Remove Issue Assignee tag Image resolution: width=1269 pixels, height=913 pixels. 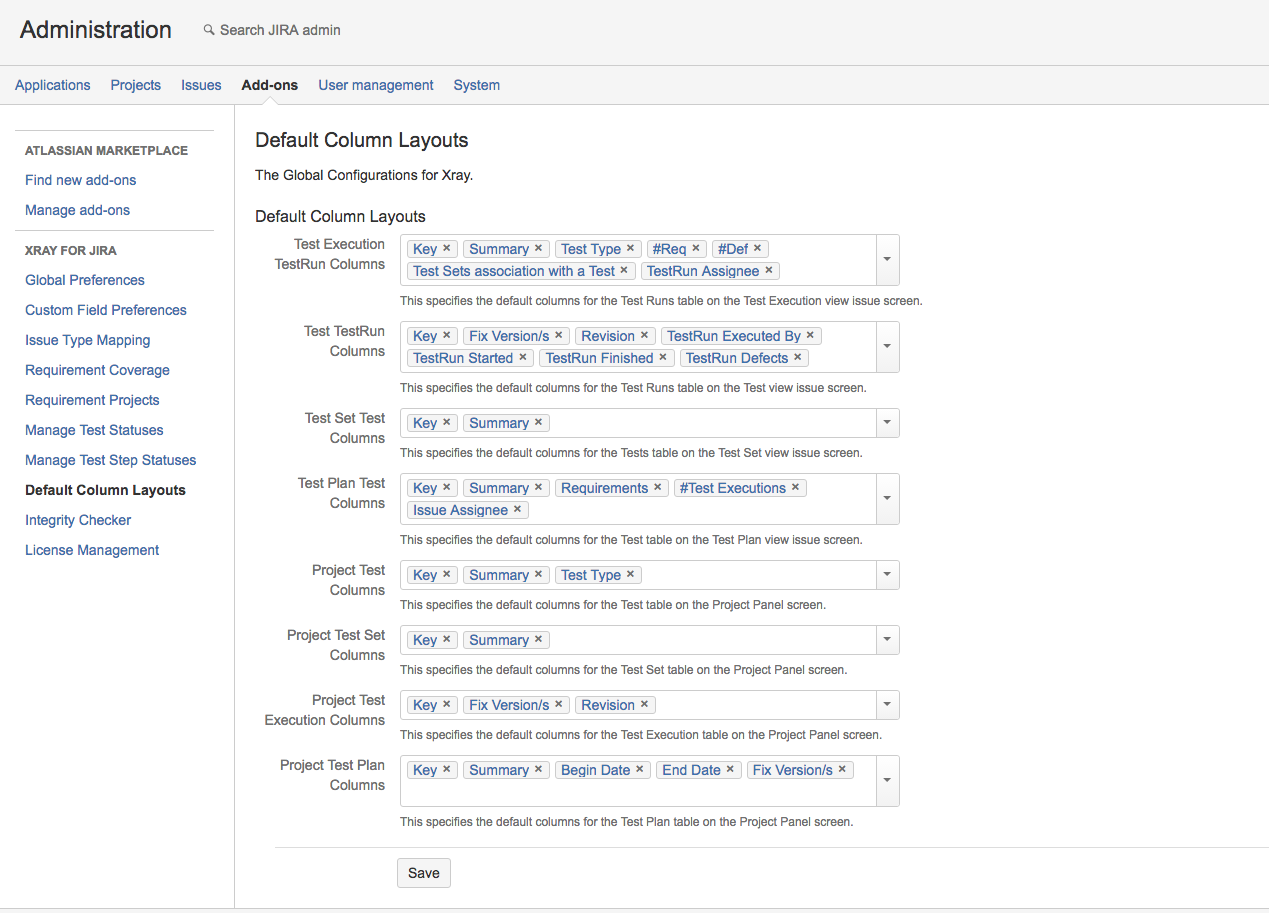tap(517, 509)
